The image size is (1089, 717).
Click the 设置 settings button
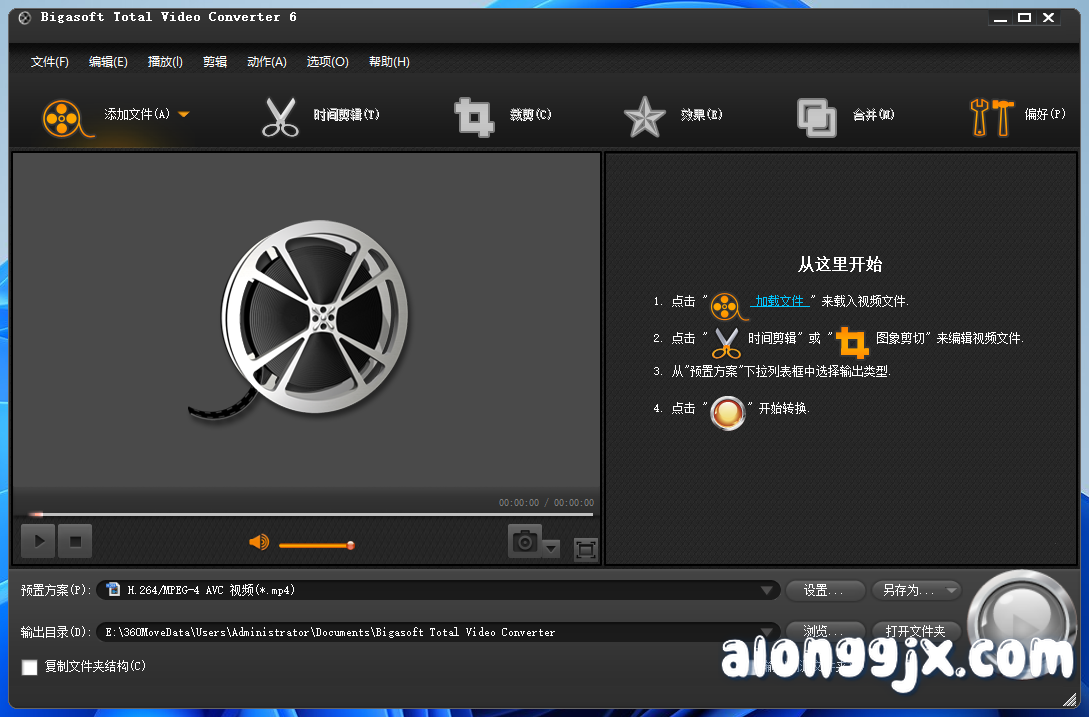(824, 590)
